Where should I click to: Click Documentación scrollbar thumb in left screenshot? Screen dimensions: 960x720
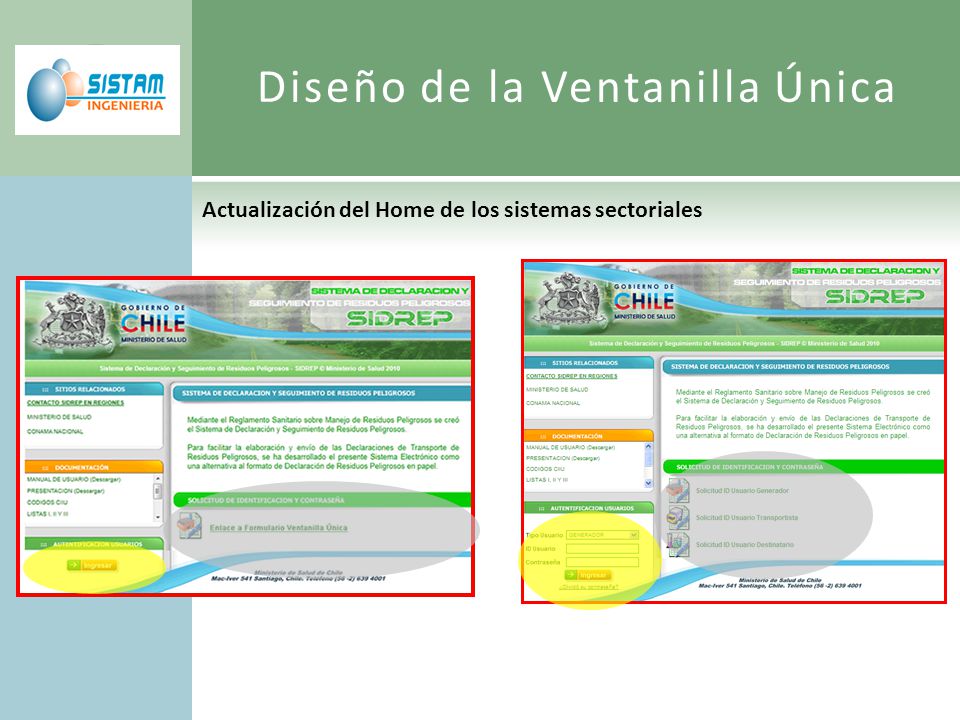[158, 491]
